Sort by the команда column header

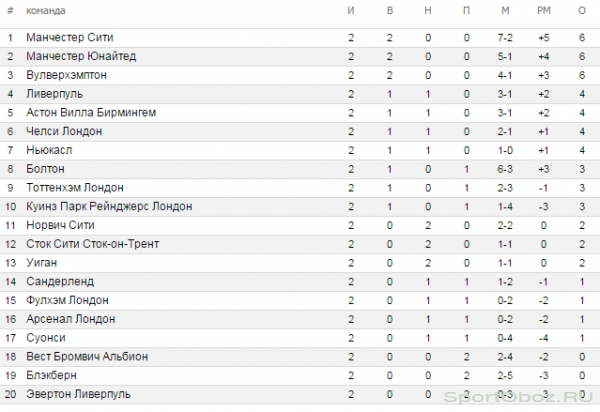pos(46,11)
